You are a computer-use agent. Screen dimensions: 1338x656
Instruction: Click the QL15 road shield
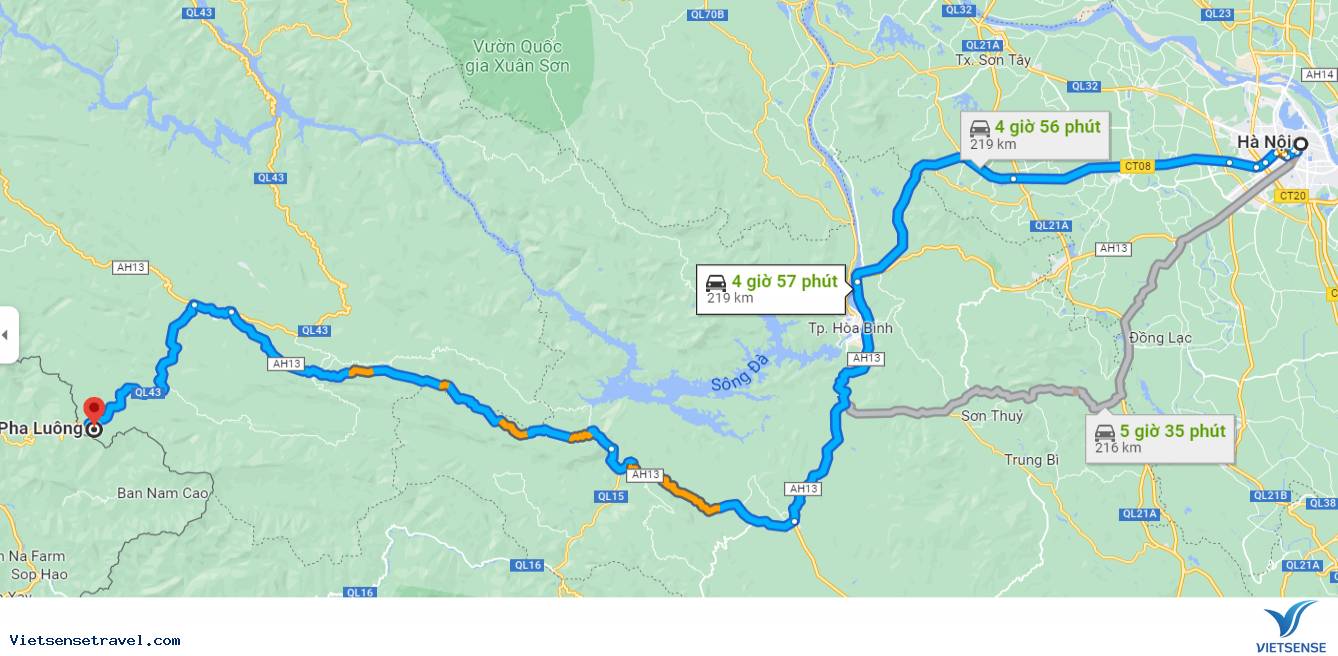[x=610, y=496]
